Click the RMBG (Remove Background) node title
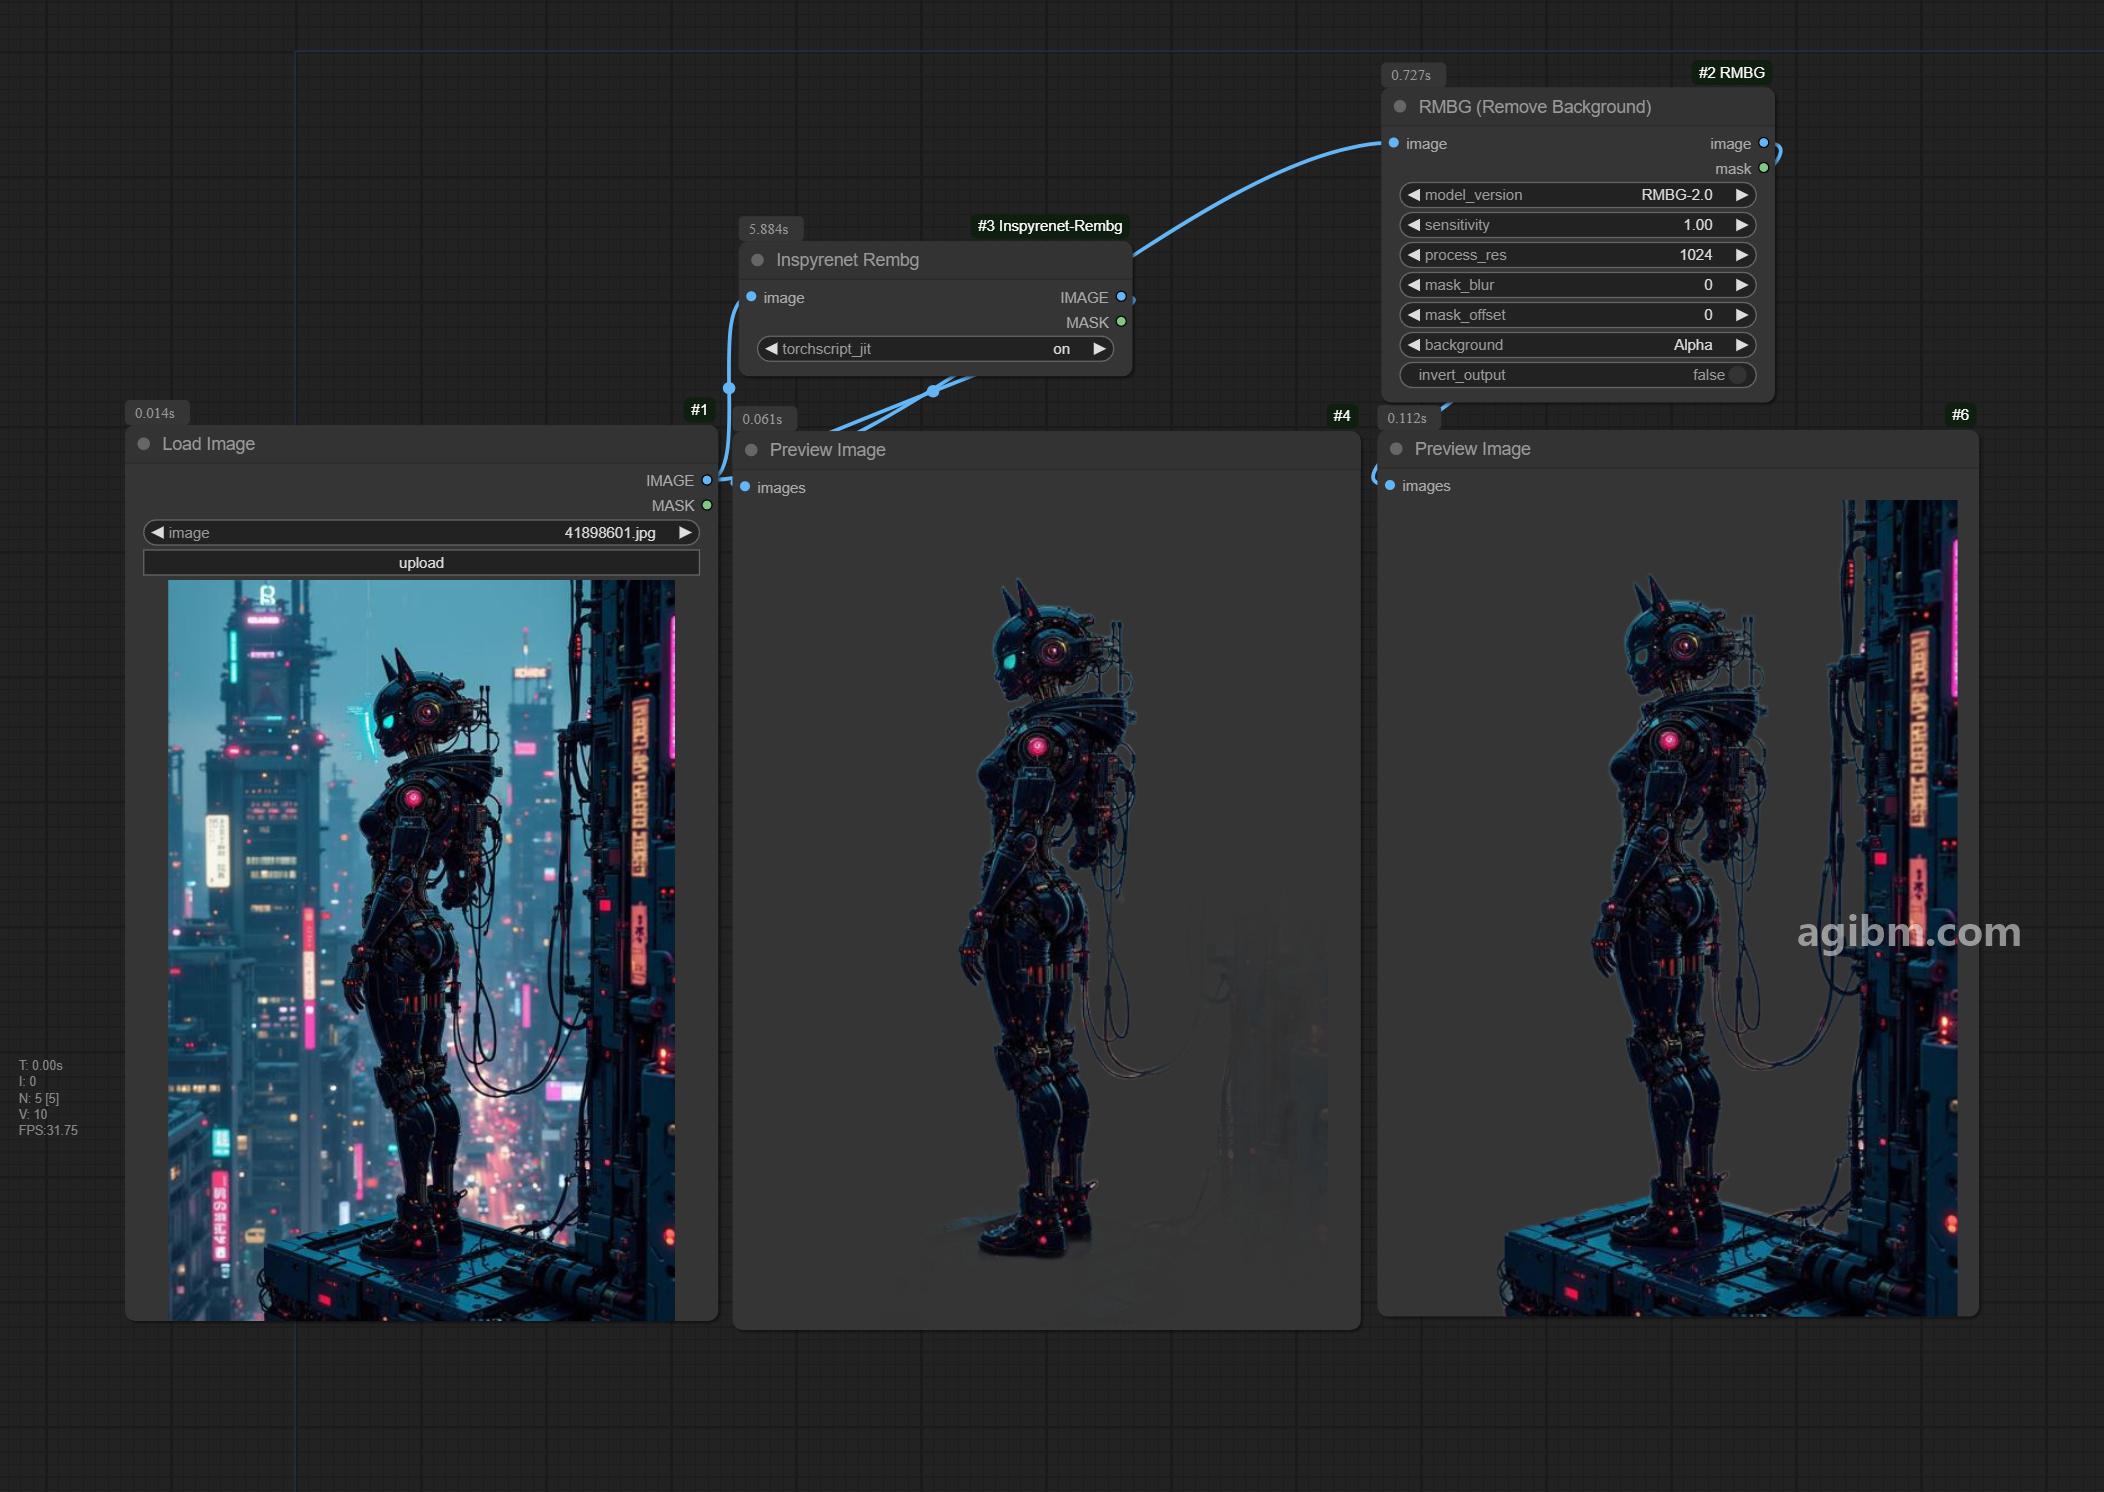Screen dimensions: 2104x1492 (1534, 107)
